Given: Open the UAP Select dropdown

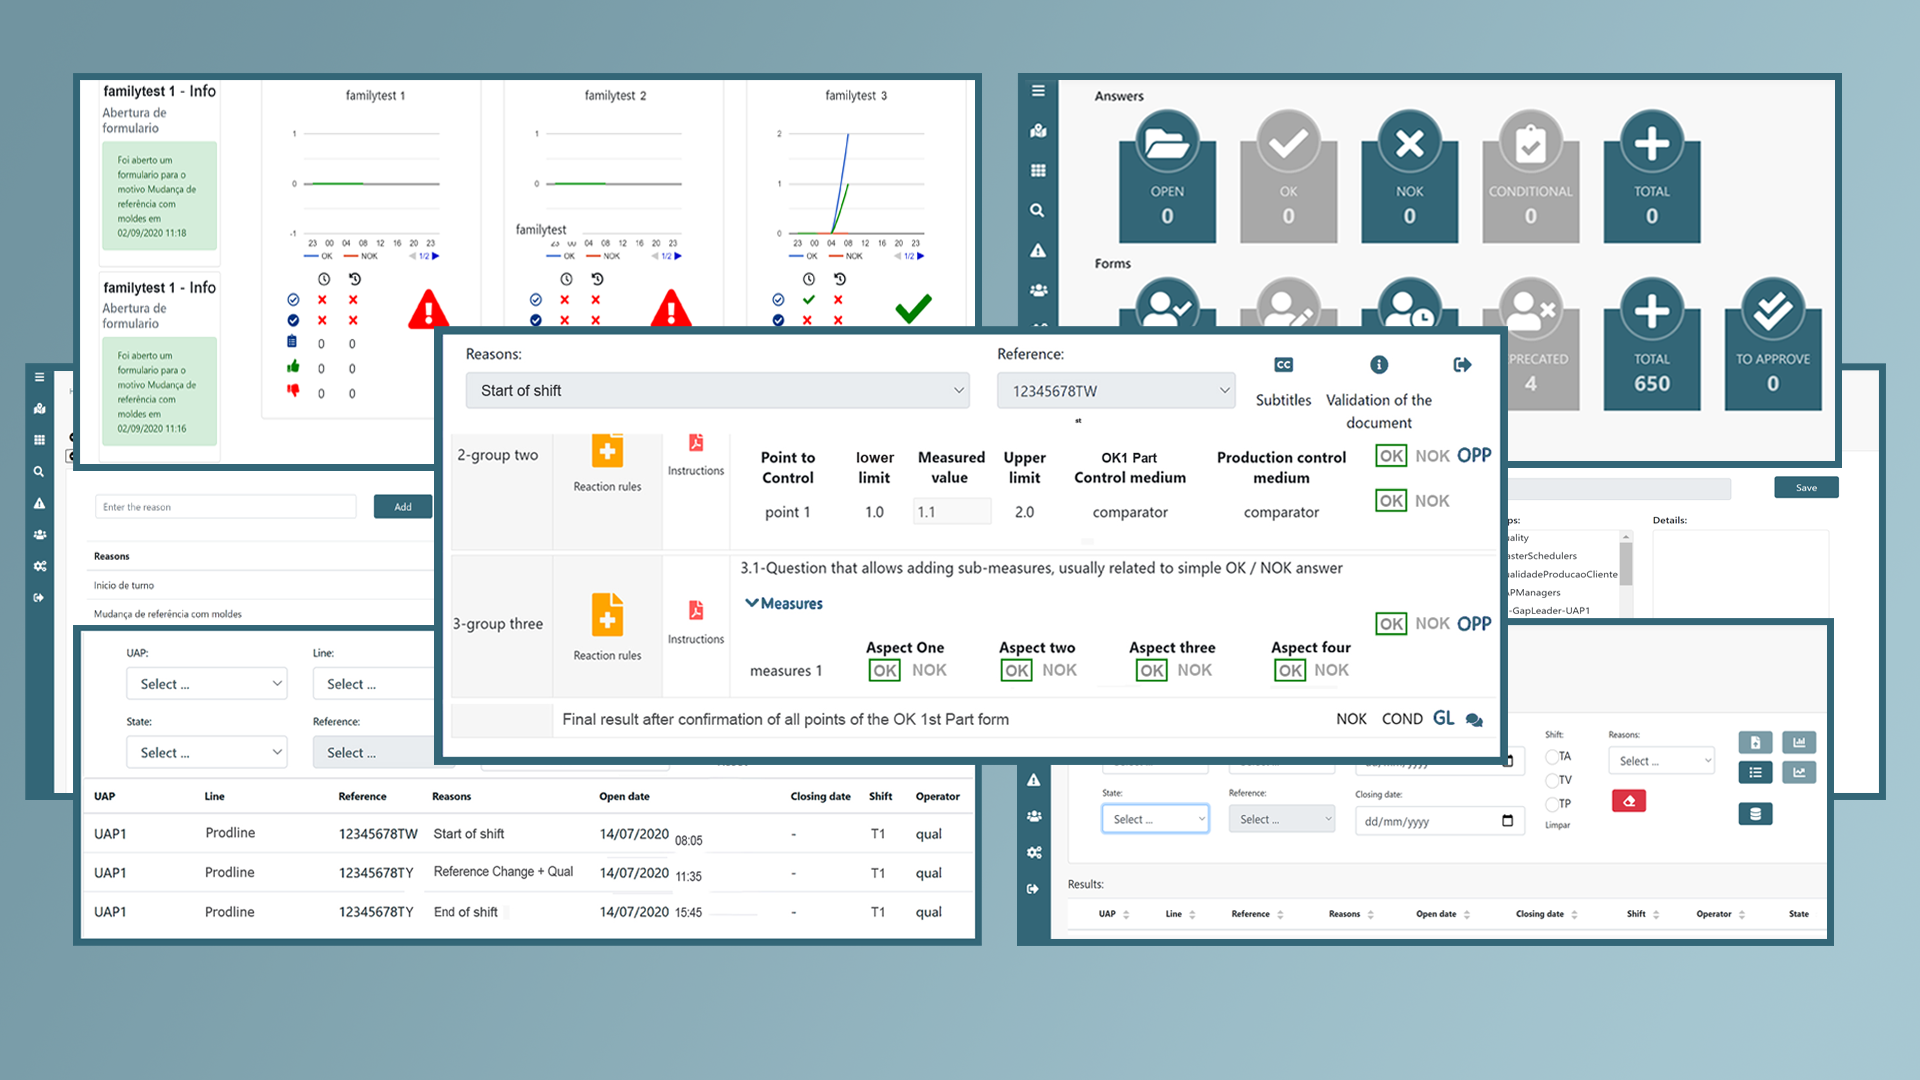Looking at the screenshot, I should [207, 684].
